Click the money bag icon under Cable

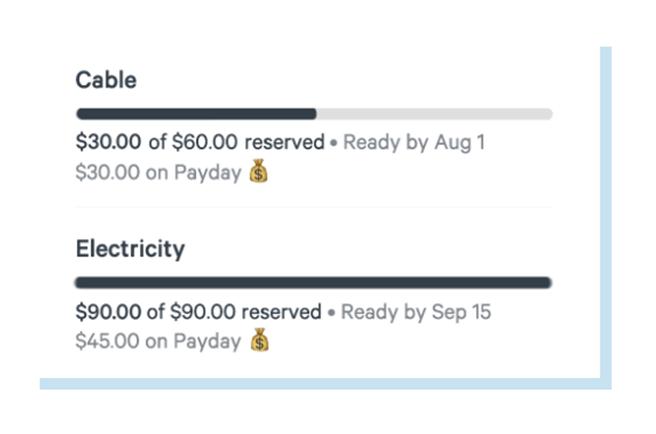point(258,172)
